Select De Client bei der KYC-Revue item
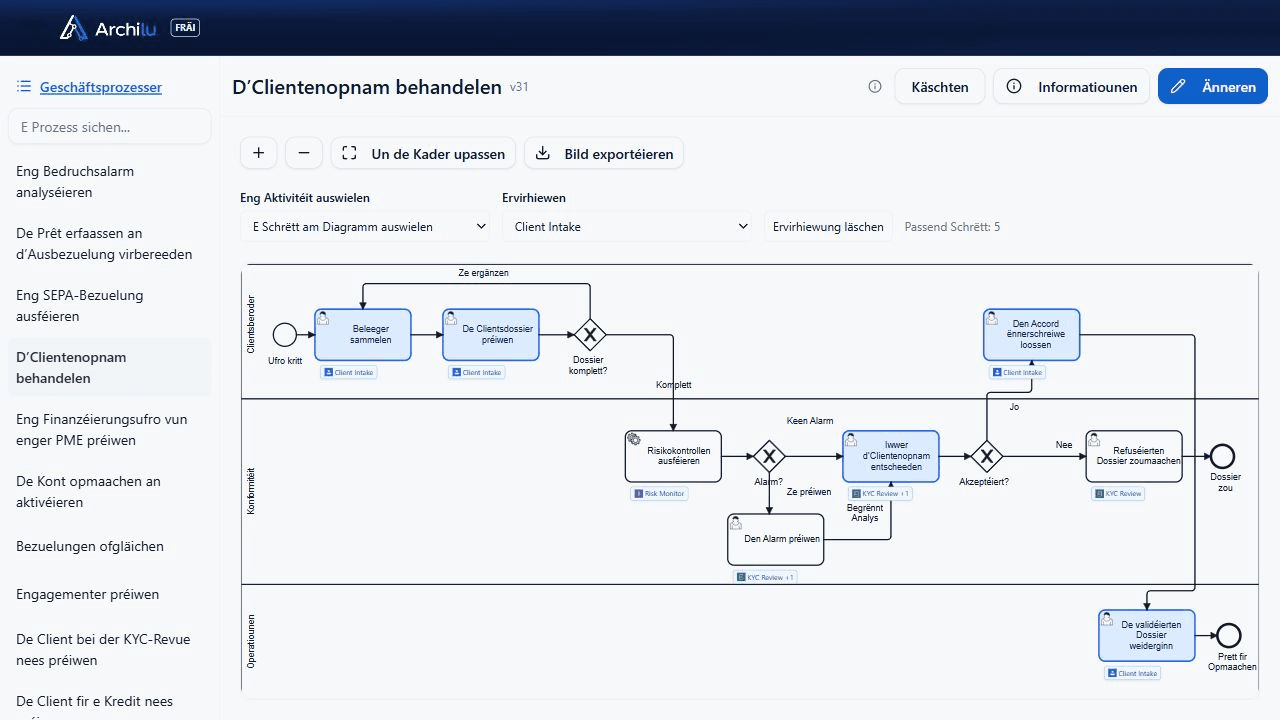The height and width of the screenshot is (720, 1280). coord(109,649)
